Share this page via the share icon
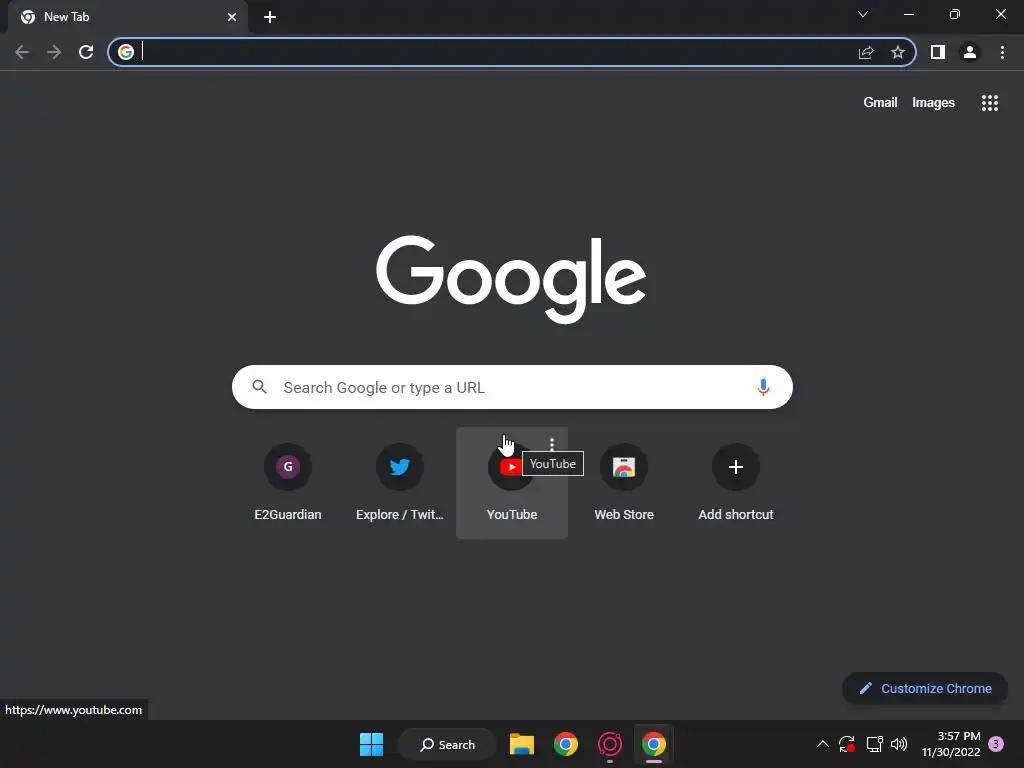The height and width of the screenshot is (768, 1024). coord(866,52)
